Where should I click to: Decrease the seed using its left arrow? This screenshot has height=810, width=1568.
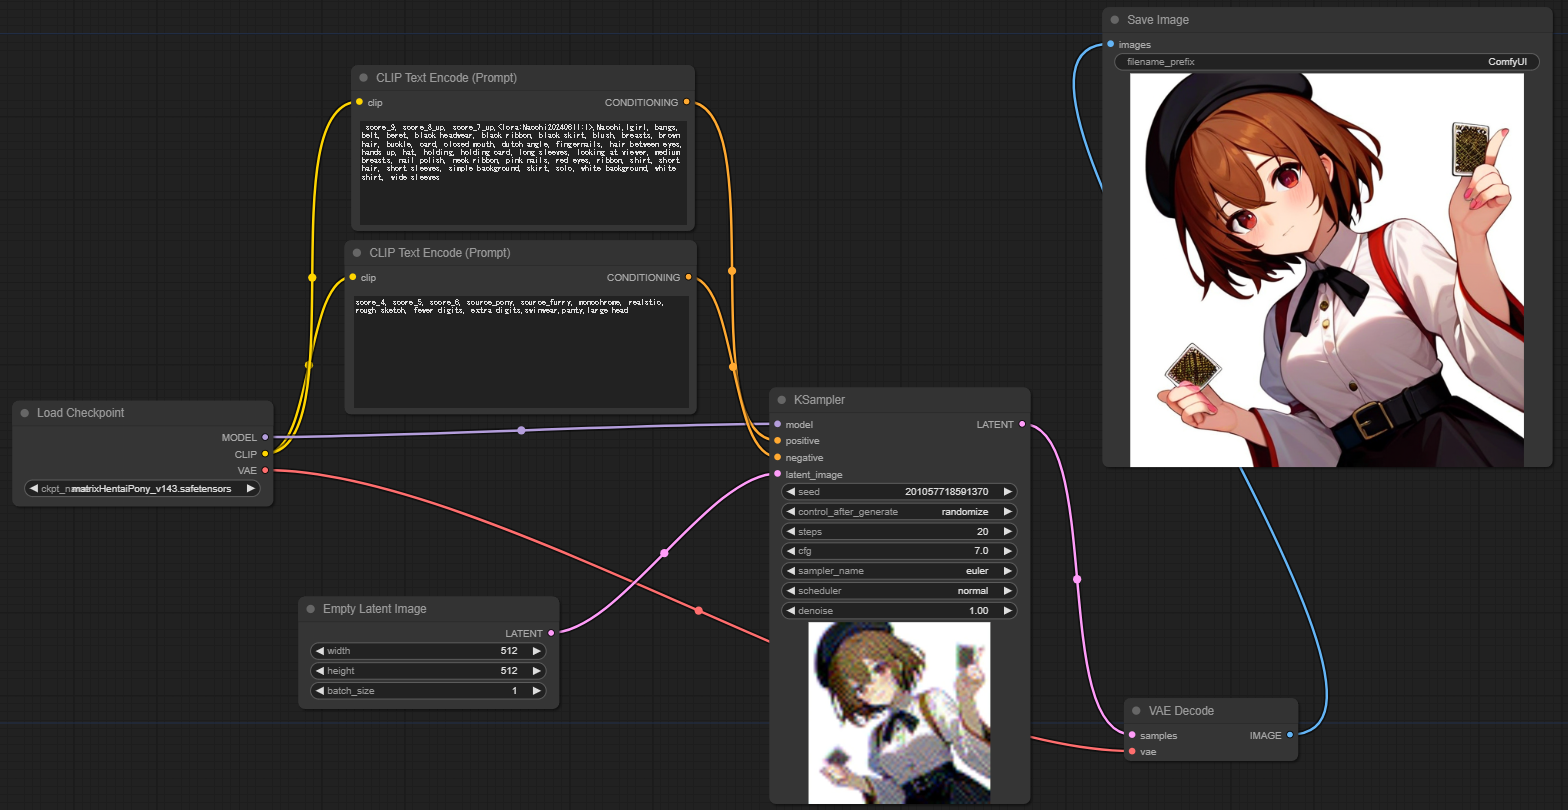[790, 492]
